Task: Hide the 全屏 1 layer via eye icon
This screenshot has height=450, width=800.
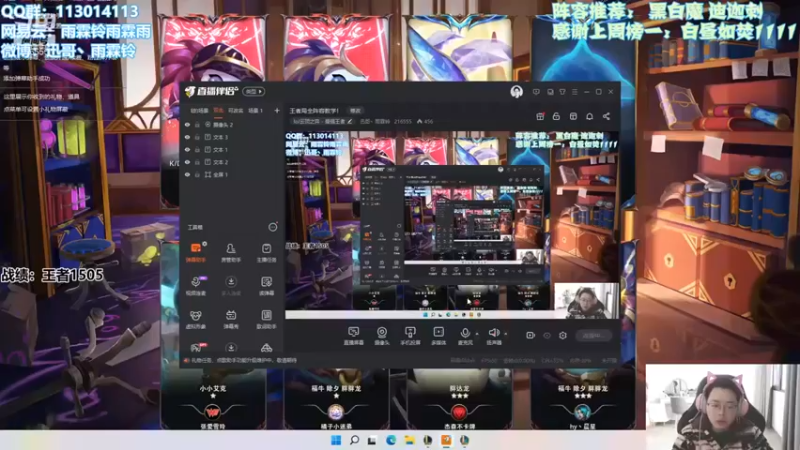Action: 187,174
